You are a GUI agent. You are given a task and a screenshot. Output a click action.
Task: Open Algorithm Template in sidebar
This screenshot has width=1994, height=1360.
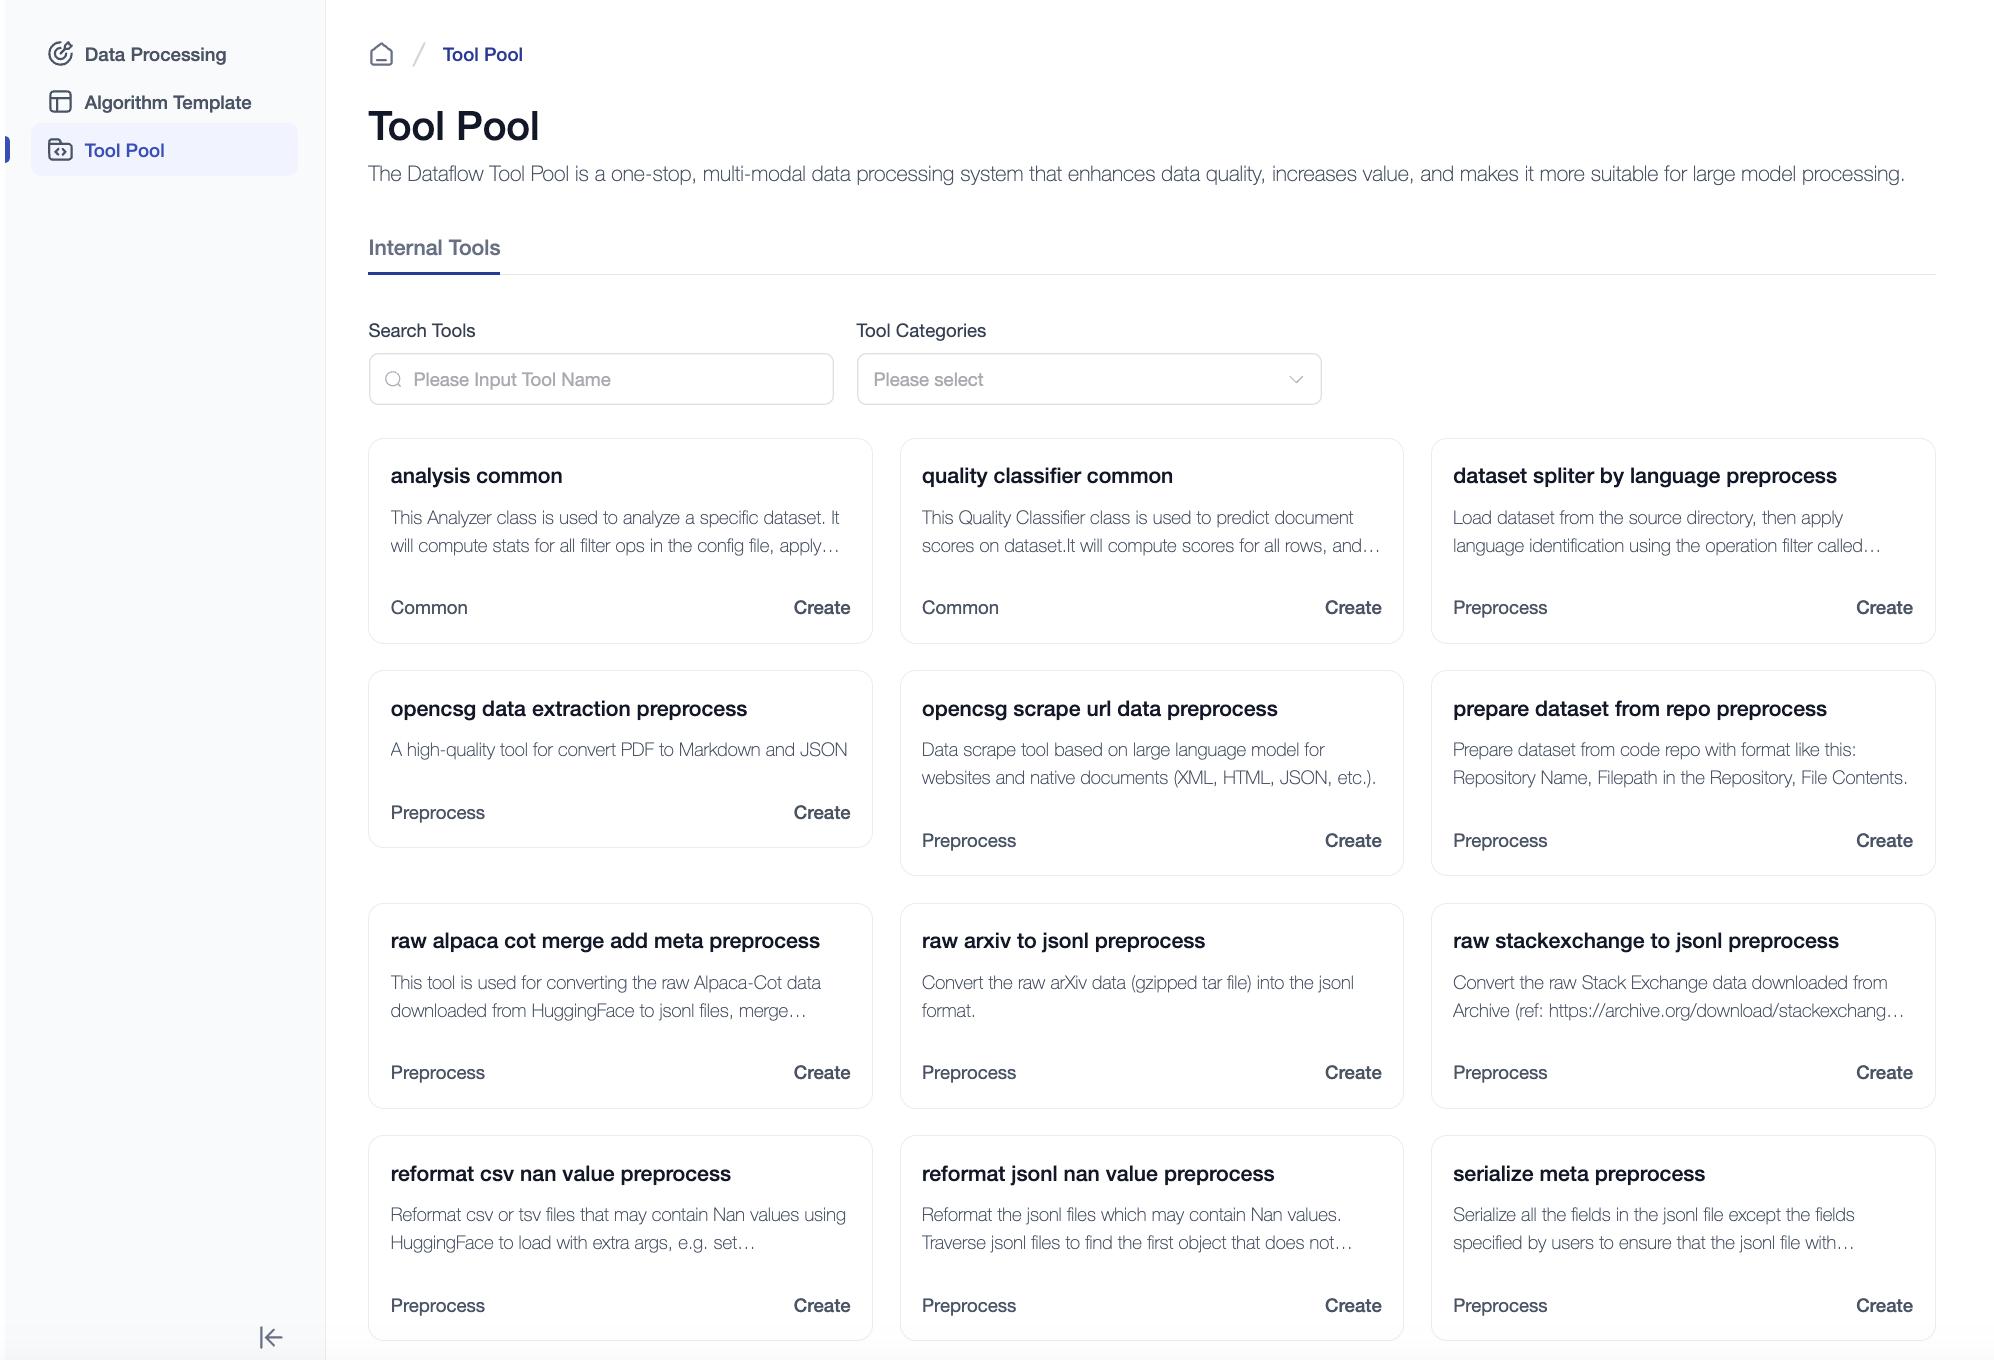[x=167, y=102]
